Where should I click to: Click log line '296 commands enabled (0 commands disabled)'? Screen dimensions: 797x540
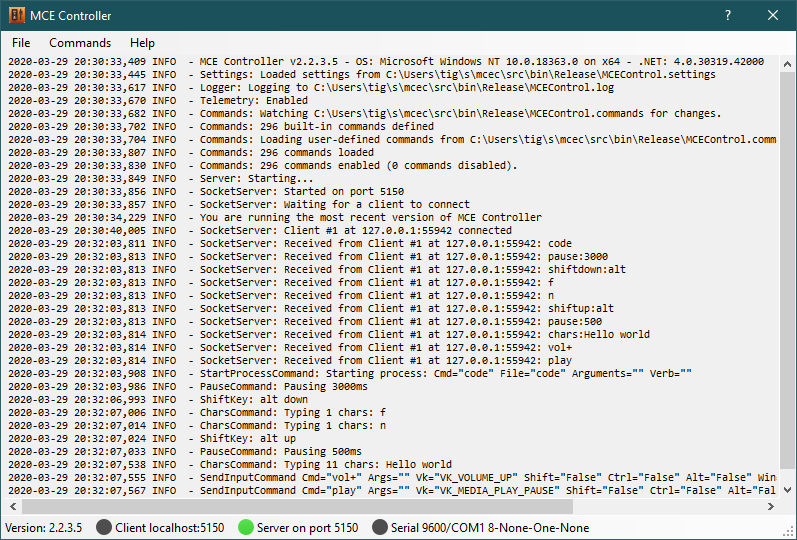[263, 166]
